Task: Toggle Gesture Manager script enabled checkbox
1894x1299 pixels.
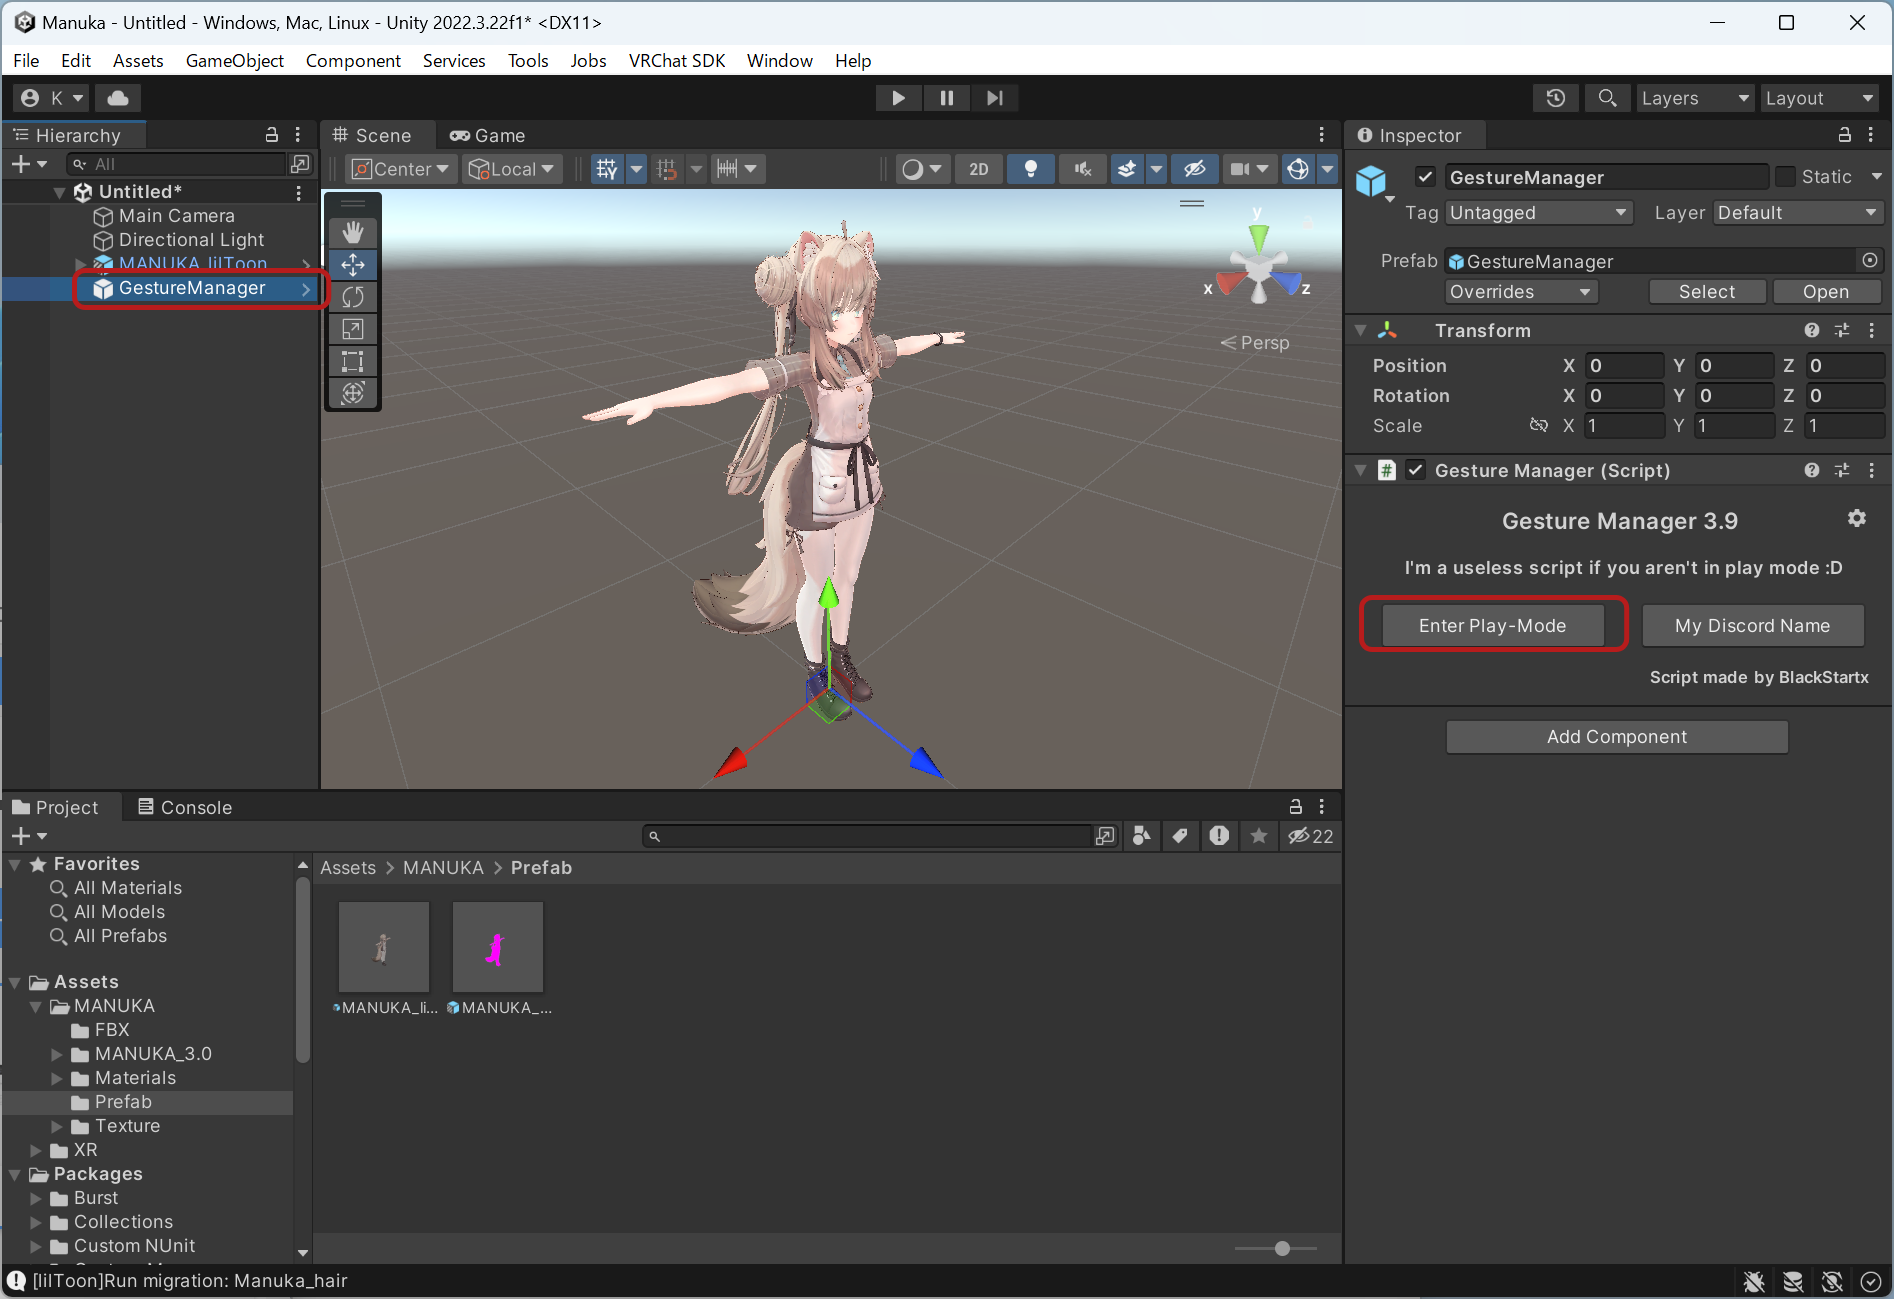Action: [x=1416, y=470]
